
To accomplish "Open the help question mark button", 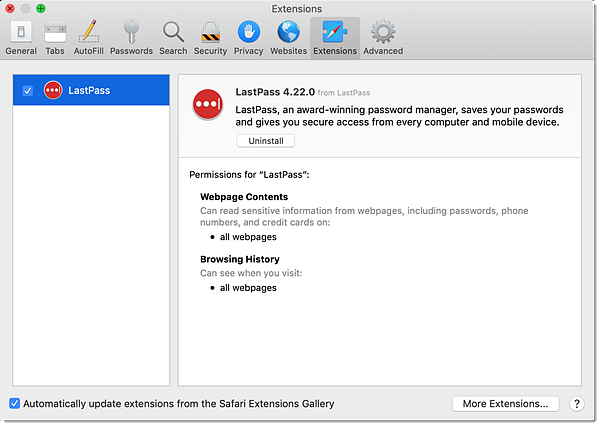I will click(x=576, y=403).
